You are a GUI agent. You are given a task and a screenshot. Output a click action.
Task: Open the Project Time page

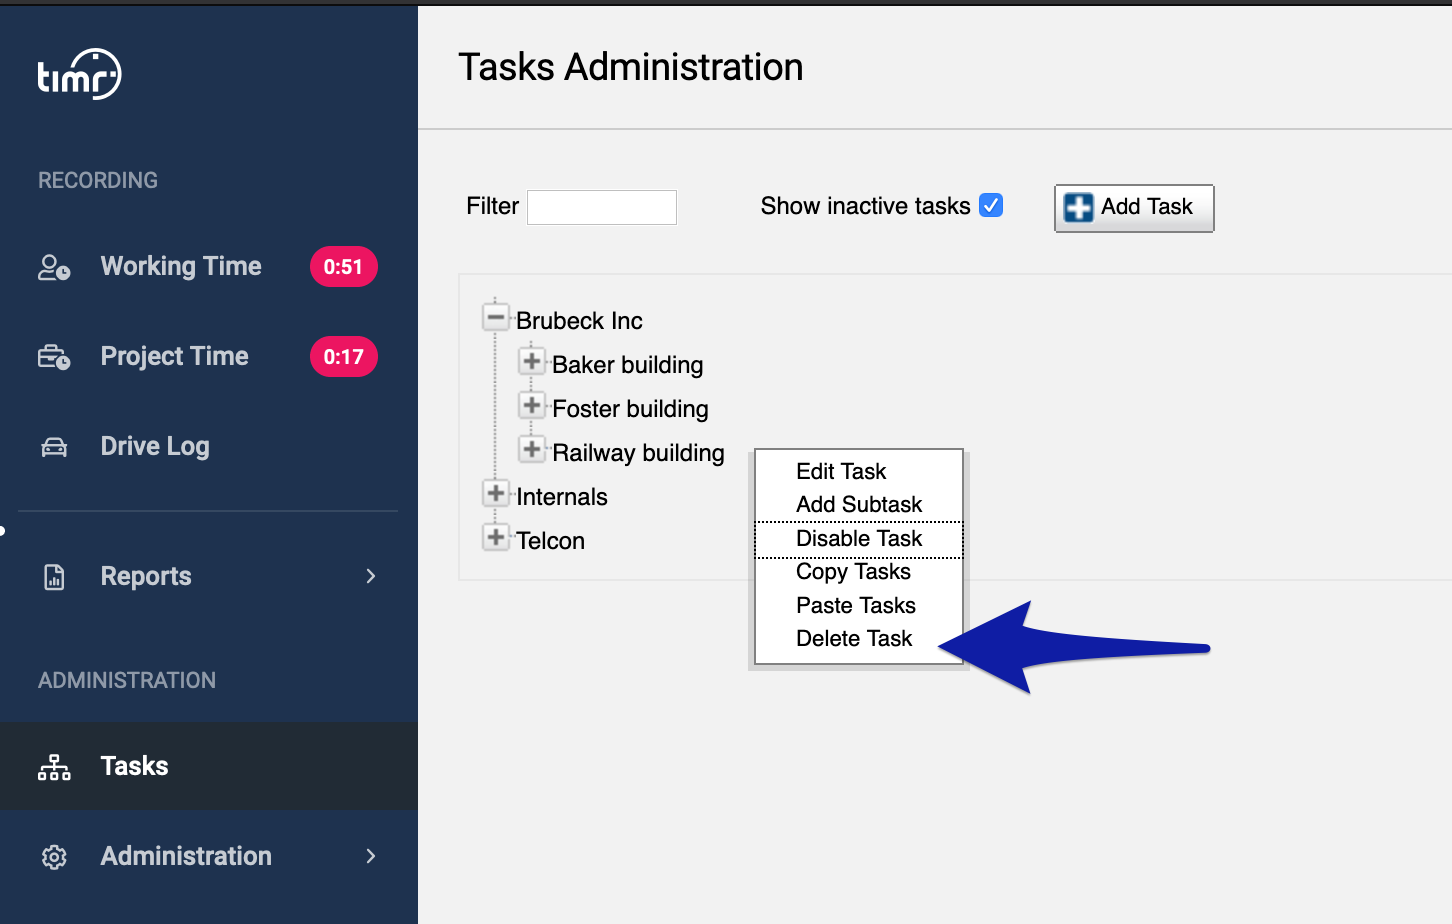tap(175, 357)
